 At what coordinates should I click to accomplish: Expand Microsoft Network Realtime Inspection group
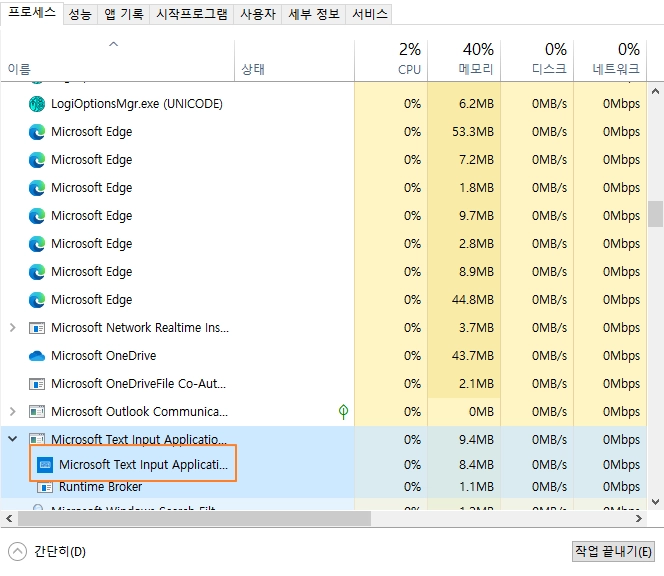click(x=13, y=327)
